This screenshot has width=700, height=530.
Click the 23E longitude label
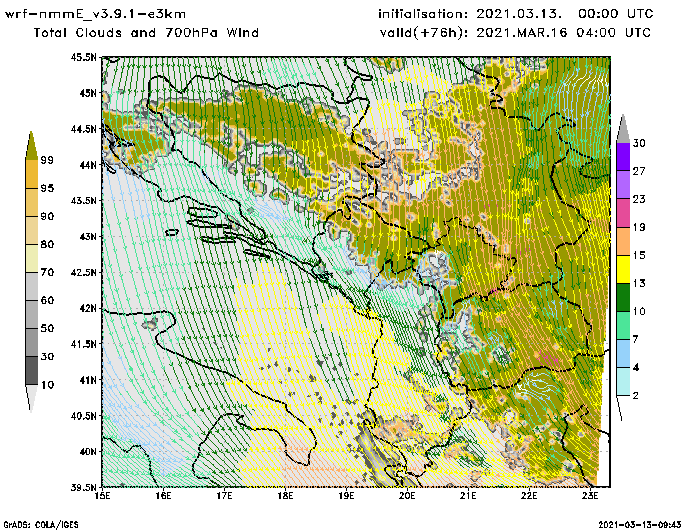tap(590, 496)
